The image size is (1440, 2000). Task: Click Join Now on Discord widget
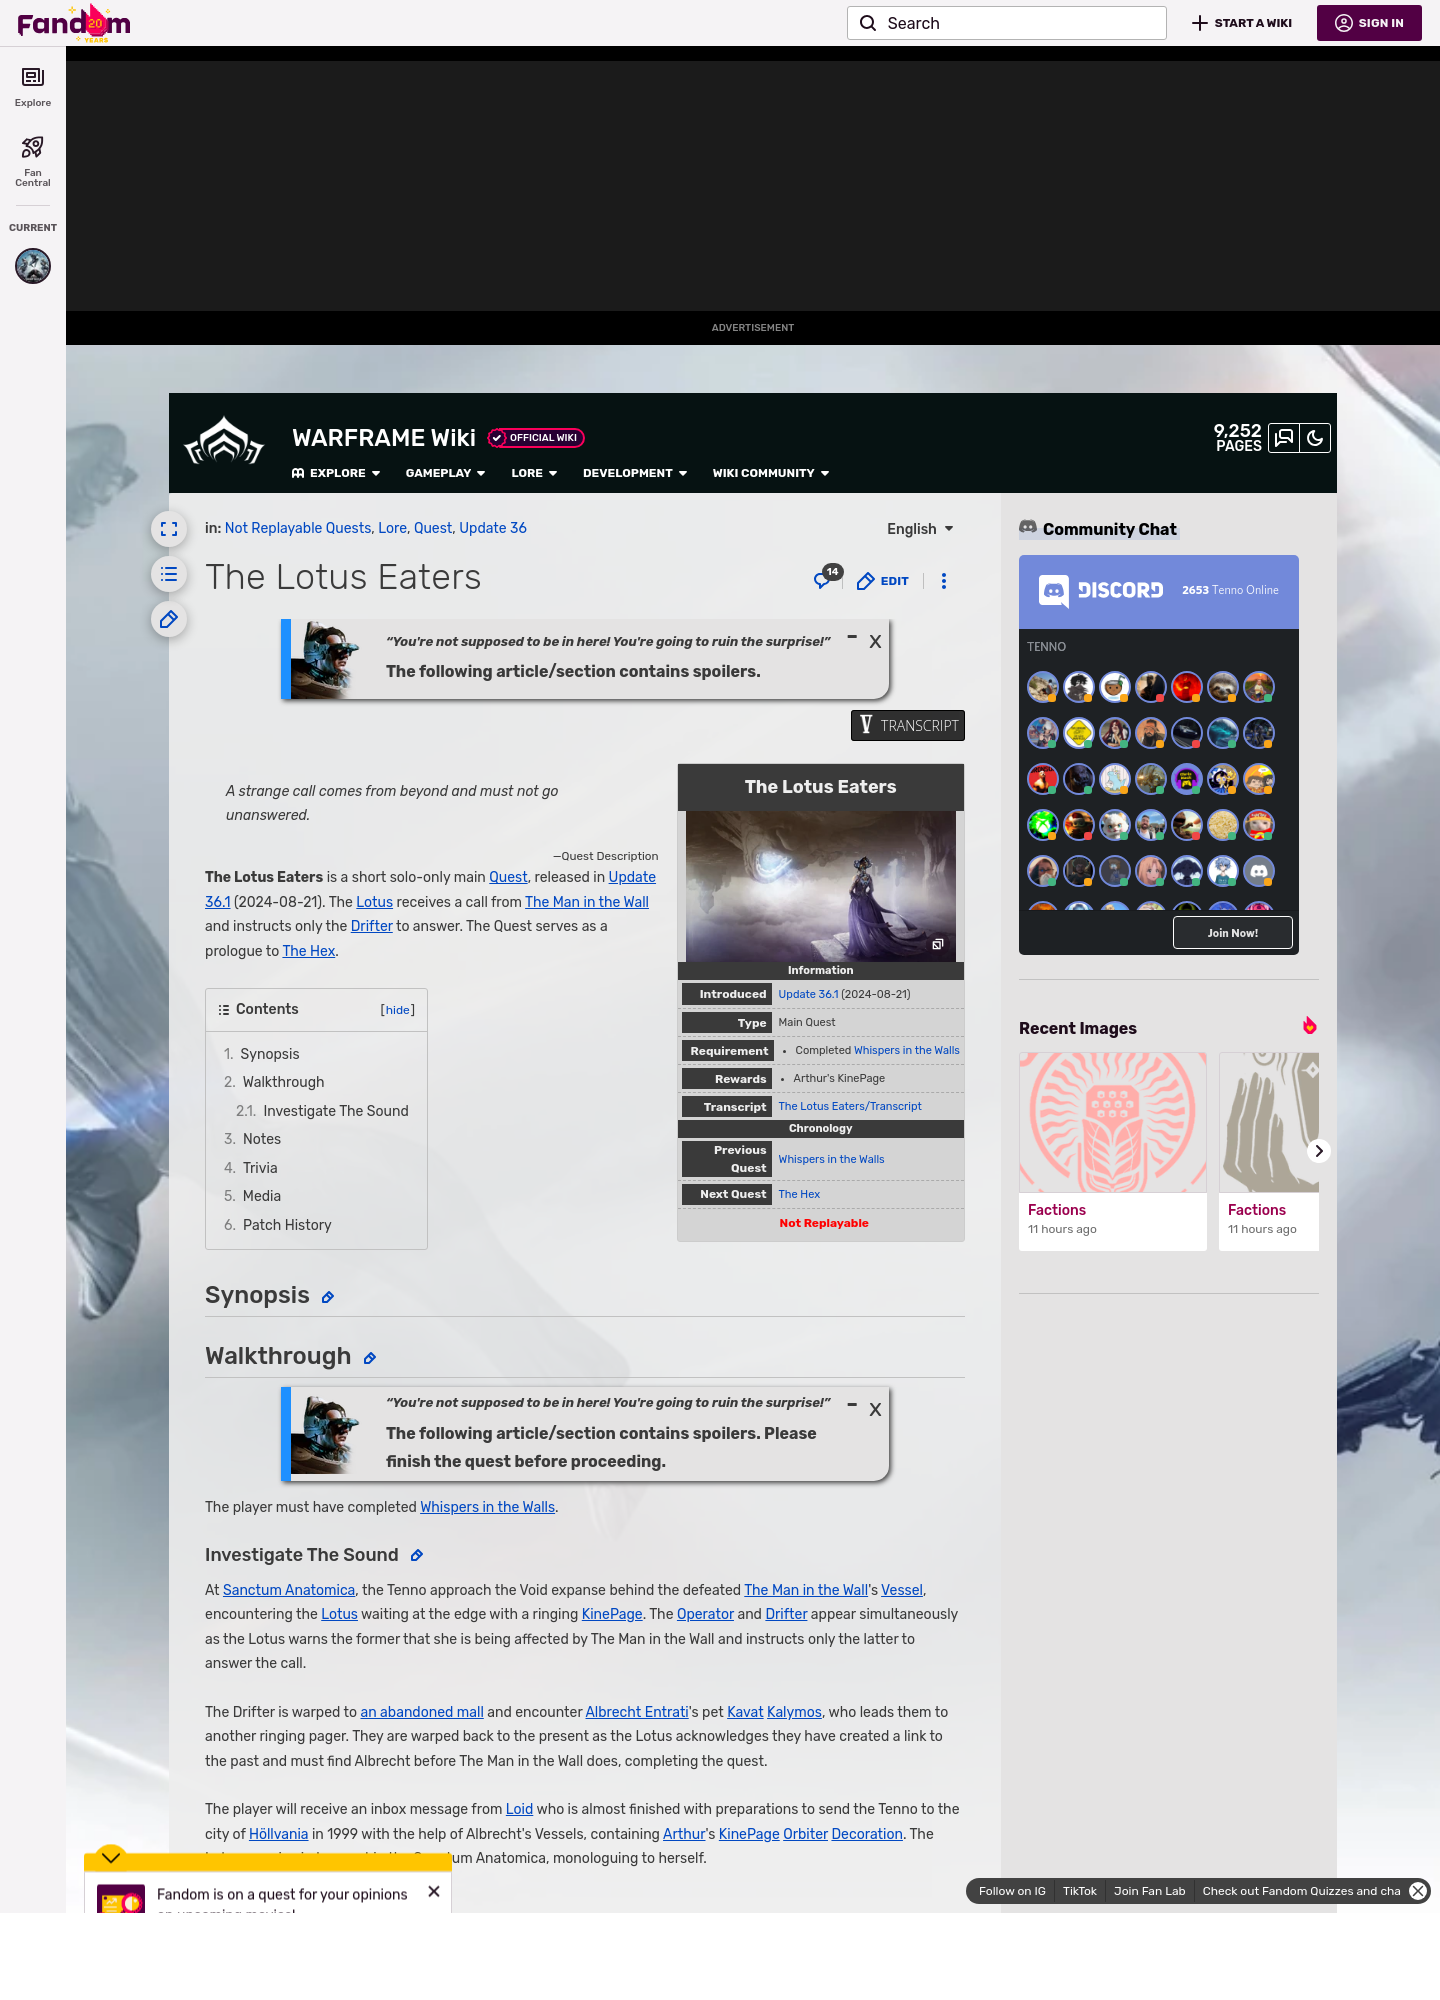tap(1233, 933)
